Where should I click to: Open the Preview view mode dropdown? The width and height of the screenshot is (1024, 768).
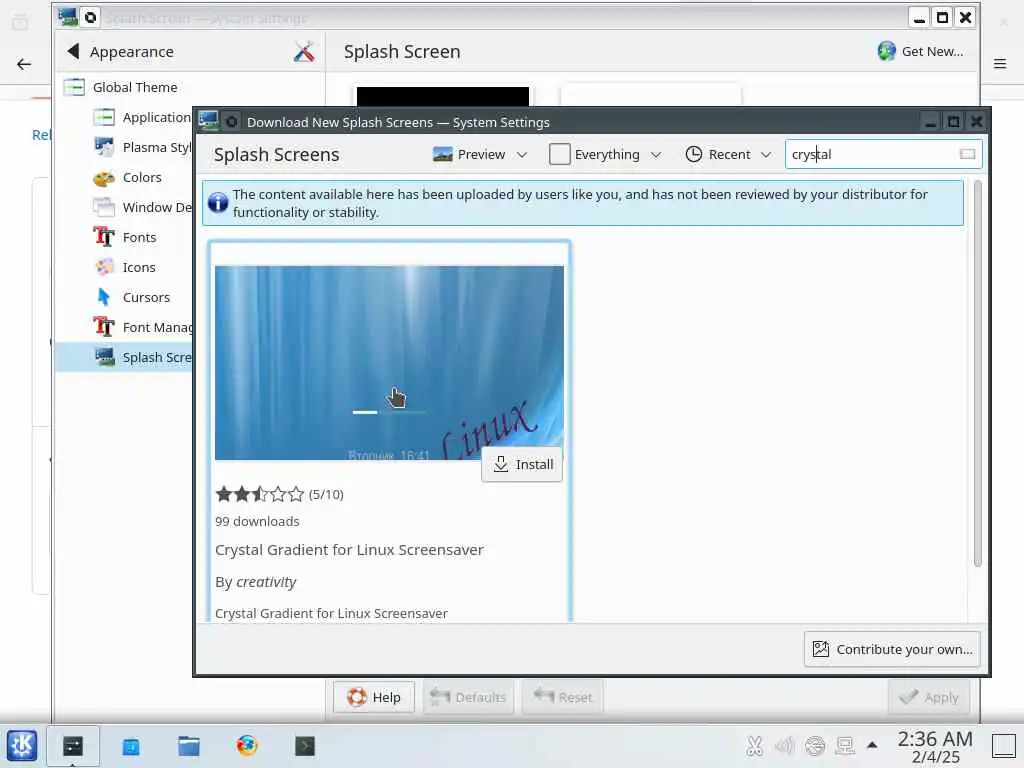pyautogui.click(x=479, y=155)
